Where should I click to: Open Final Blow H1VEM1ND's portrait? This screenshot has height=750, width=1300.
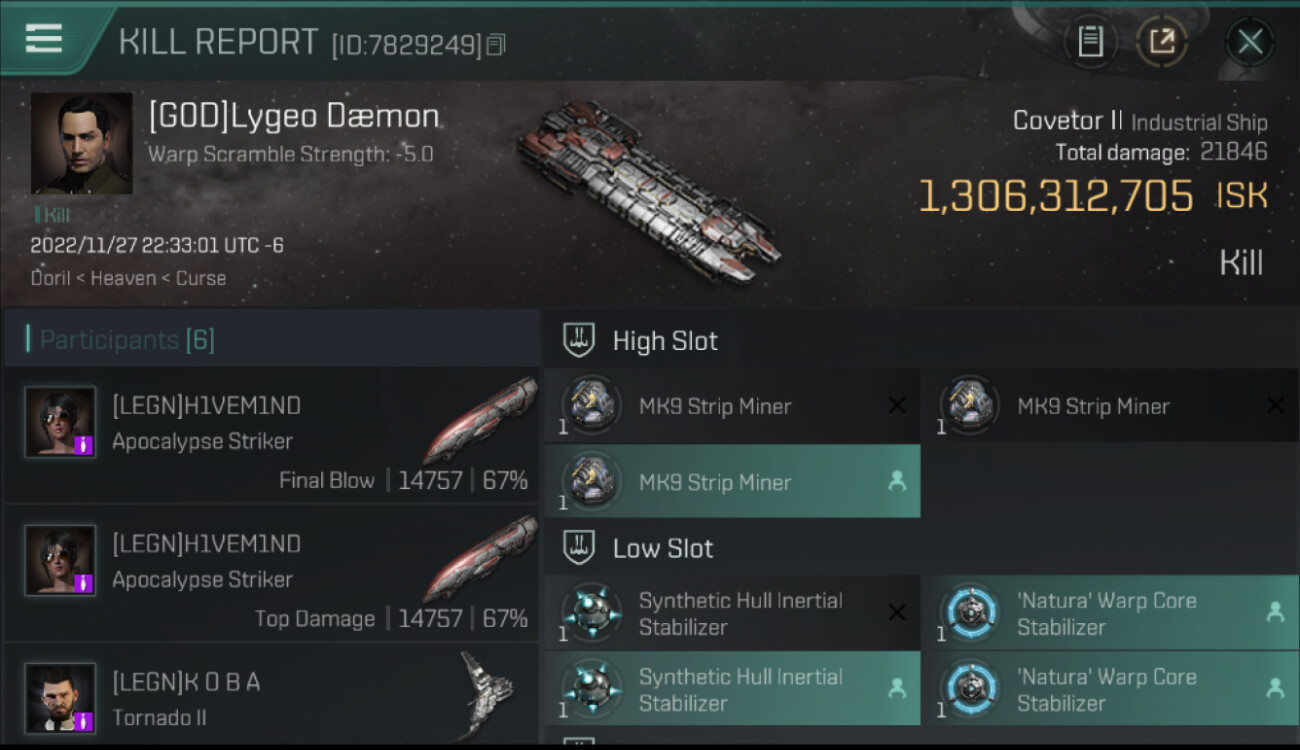click(x=60, y=422)
